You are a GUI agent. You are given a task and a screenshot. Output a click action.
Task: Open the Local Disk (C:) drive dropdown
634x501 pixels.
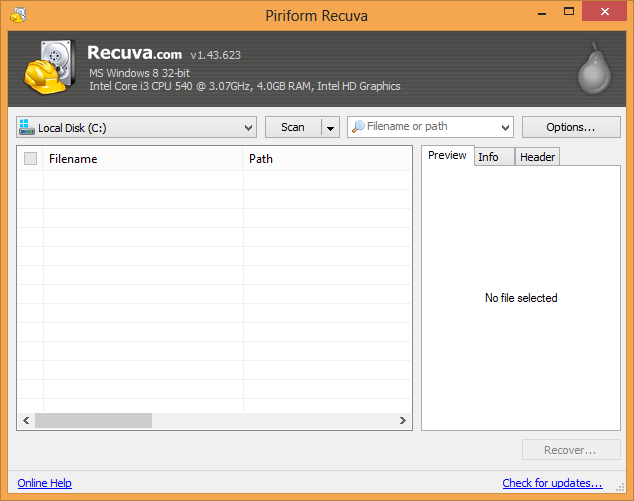coord(136,127)
